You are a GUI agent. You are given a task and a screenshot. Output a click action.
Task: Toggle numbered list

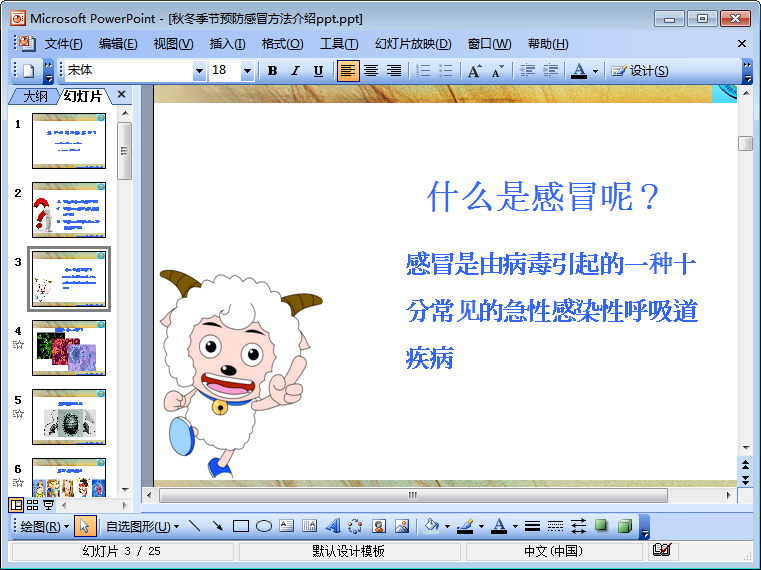coord(423,71)
